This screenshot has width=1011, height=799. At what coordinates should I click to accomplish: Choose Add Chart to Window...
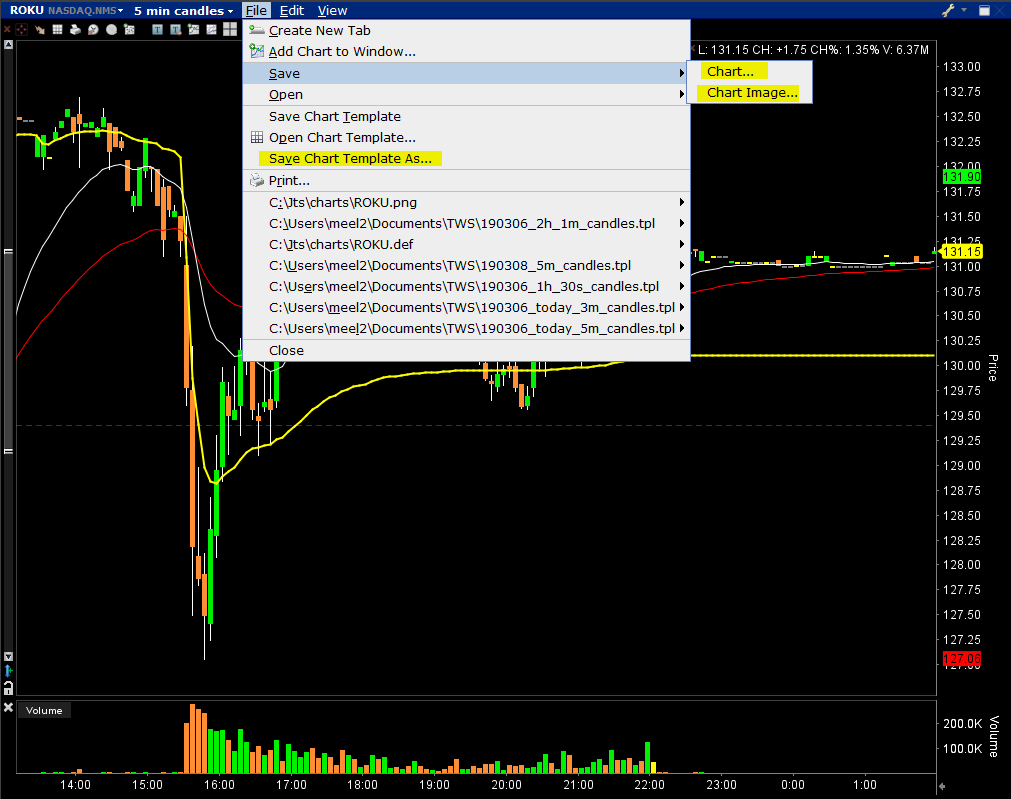466,52
